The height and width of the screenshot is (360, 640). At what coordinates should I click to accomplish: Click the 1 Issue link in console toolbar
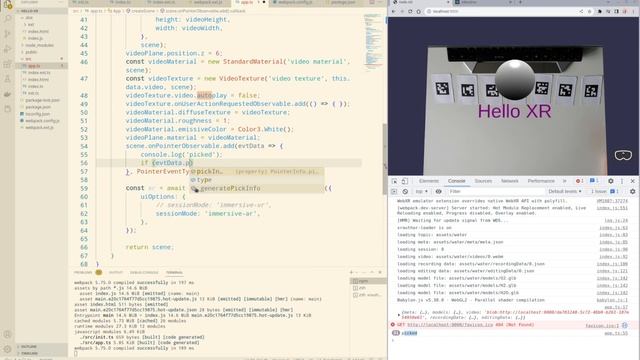click(x=604, y=191)
